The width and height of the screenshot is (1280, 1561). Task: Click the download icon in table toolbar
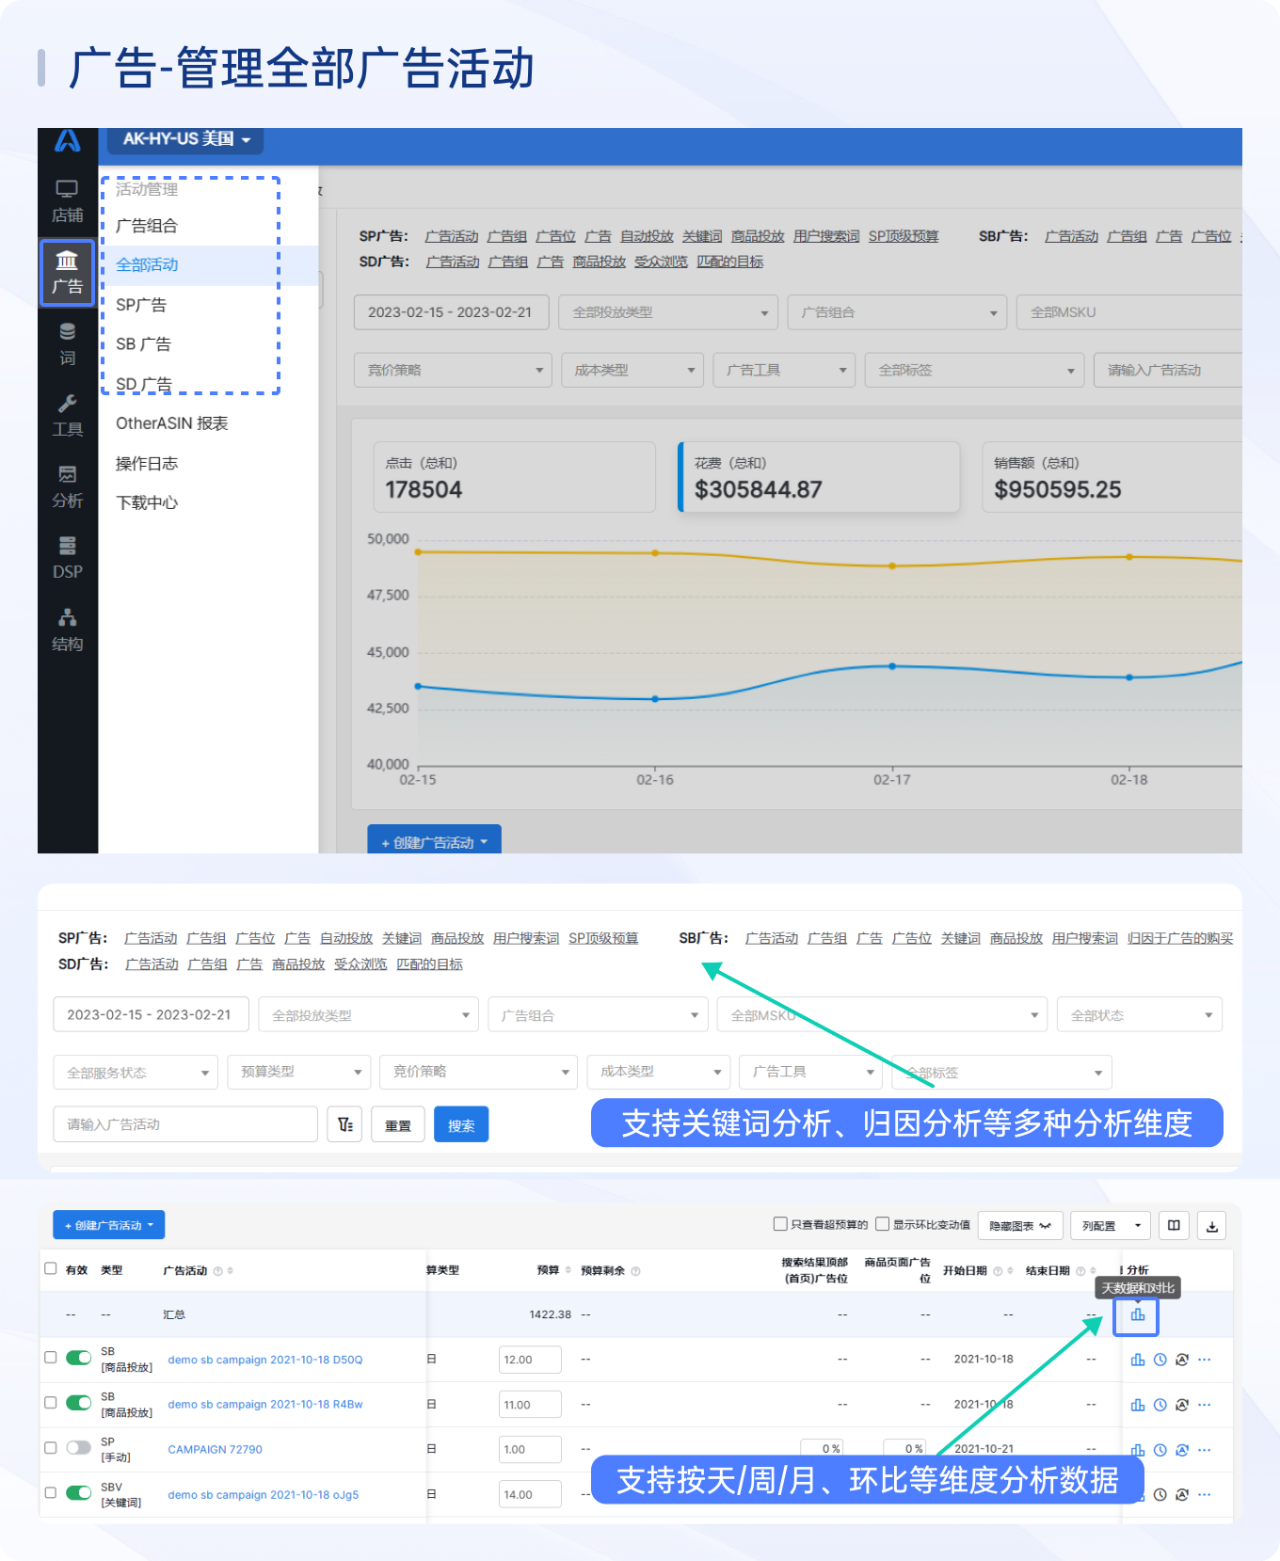[1212, 1226]
